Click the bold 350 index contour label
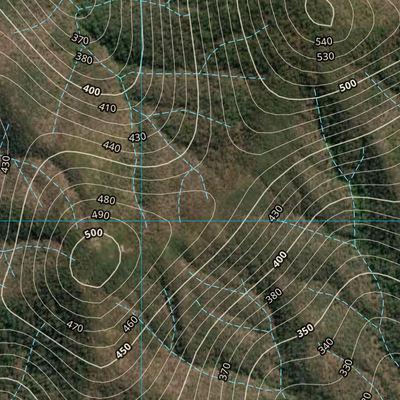The width and height of the screenshot is (400, 400). [305, 330]
